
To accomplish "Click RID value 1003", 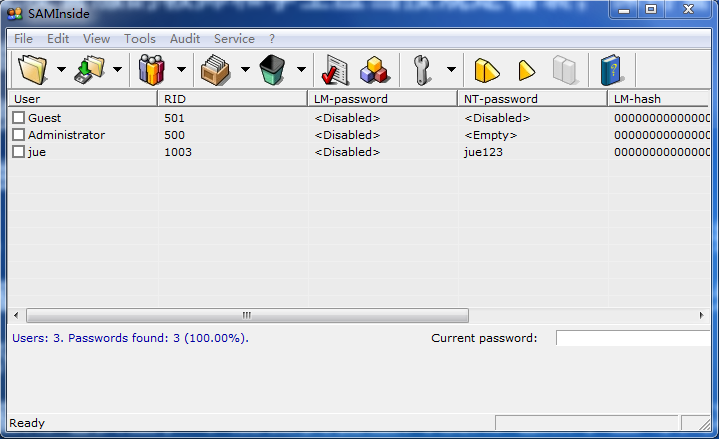I will 178,152.
